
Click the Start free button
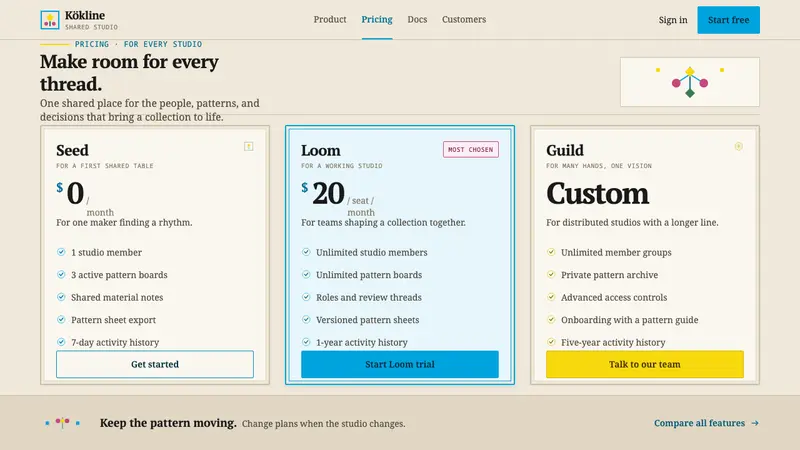[x=728, y=20]
